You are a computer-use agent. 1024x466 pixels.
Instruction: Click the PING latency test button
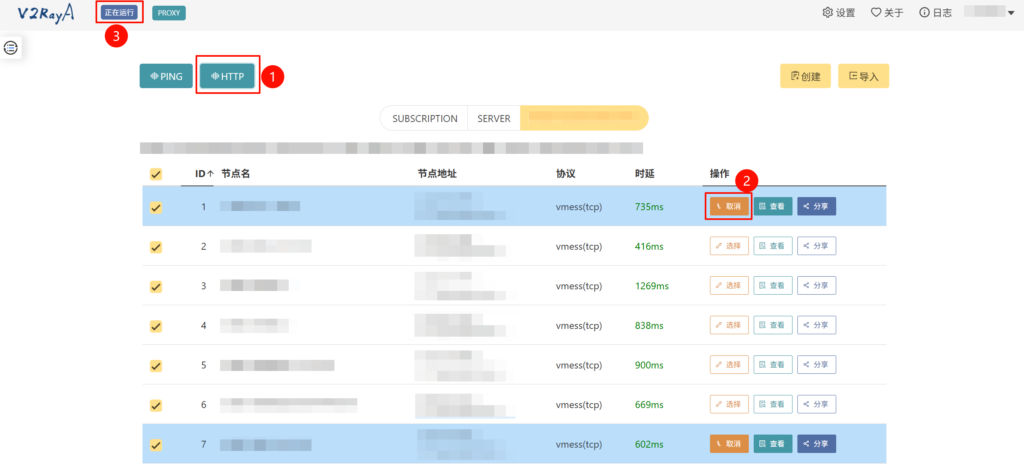pos(165,76)
